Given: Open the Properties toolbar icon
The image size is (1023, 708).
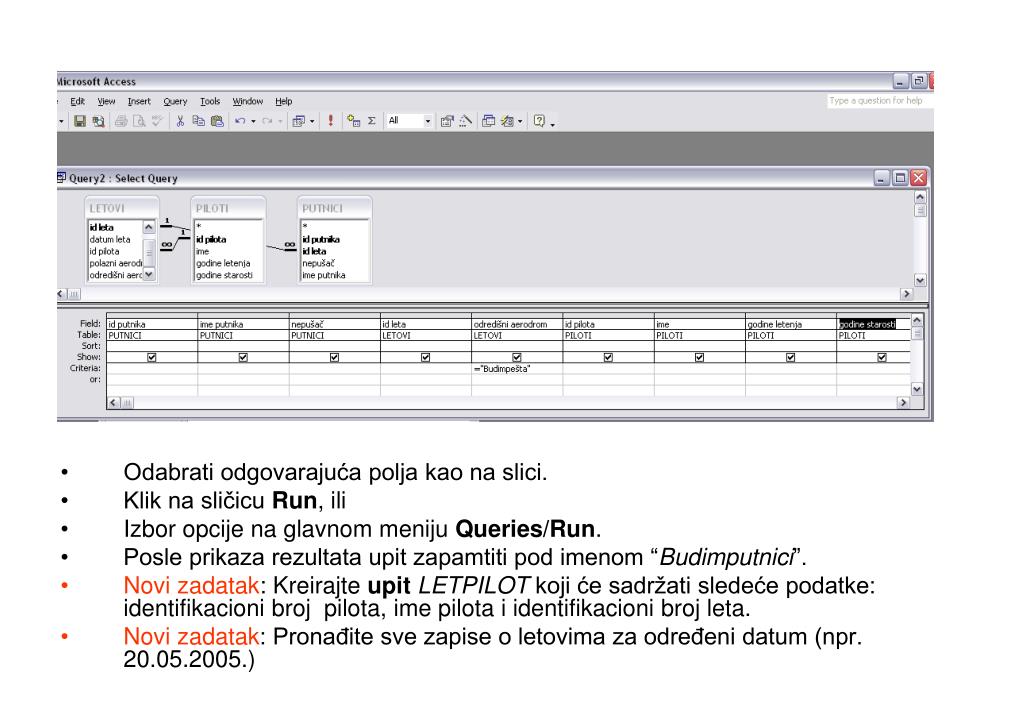Looking at the screenshot, I should click(447, 121).
